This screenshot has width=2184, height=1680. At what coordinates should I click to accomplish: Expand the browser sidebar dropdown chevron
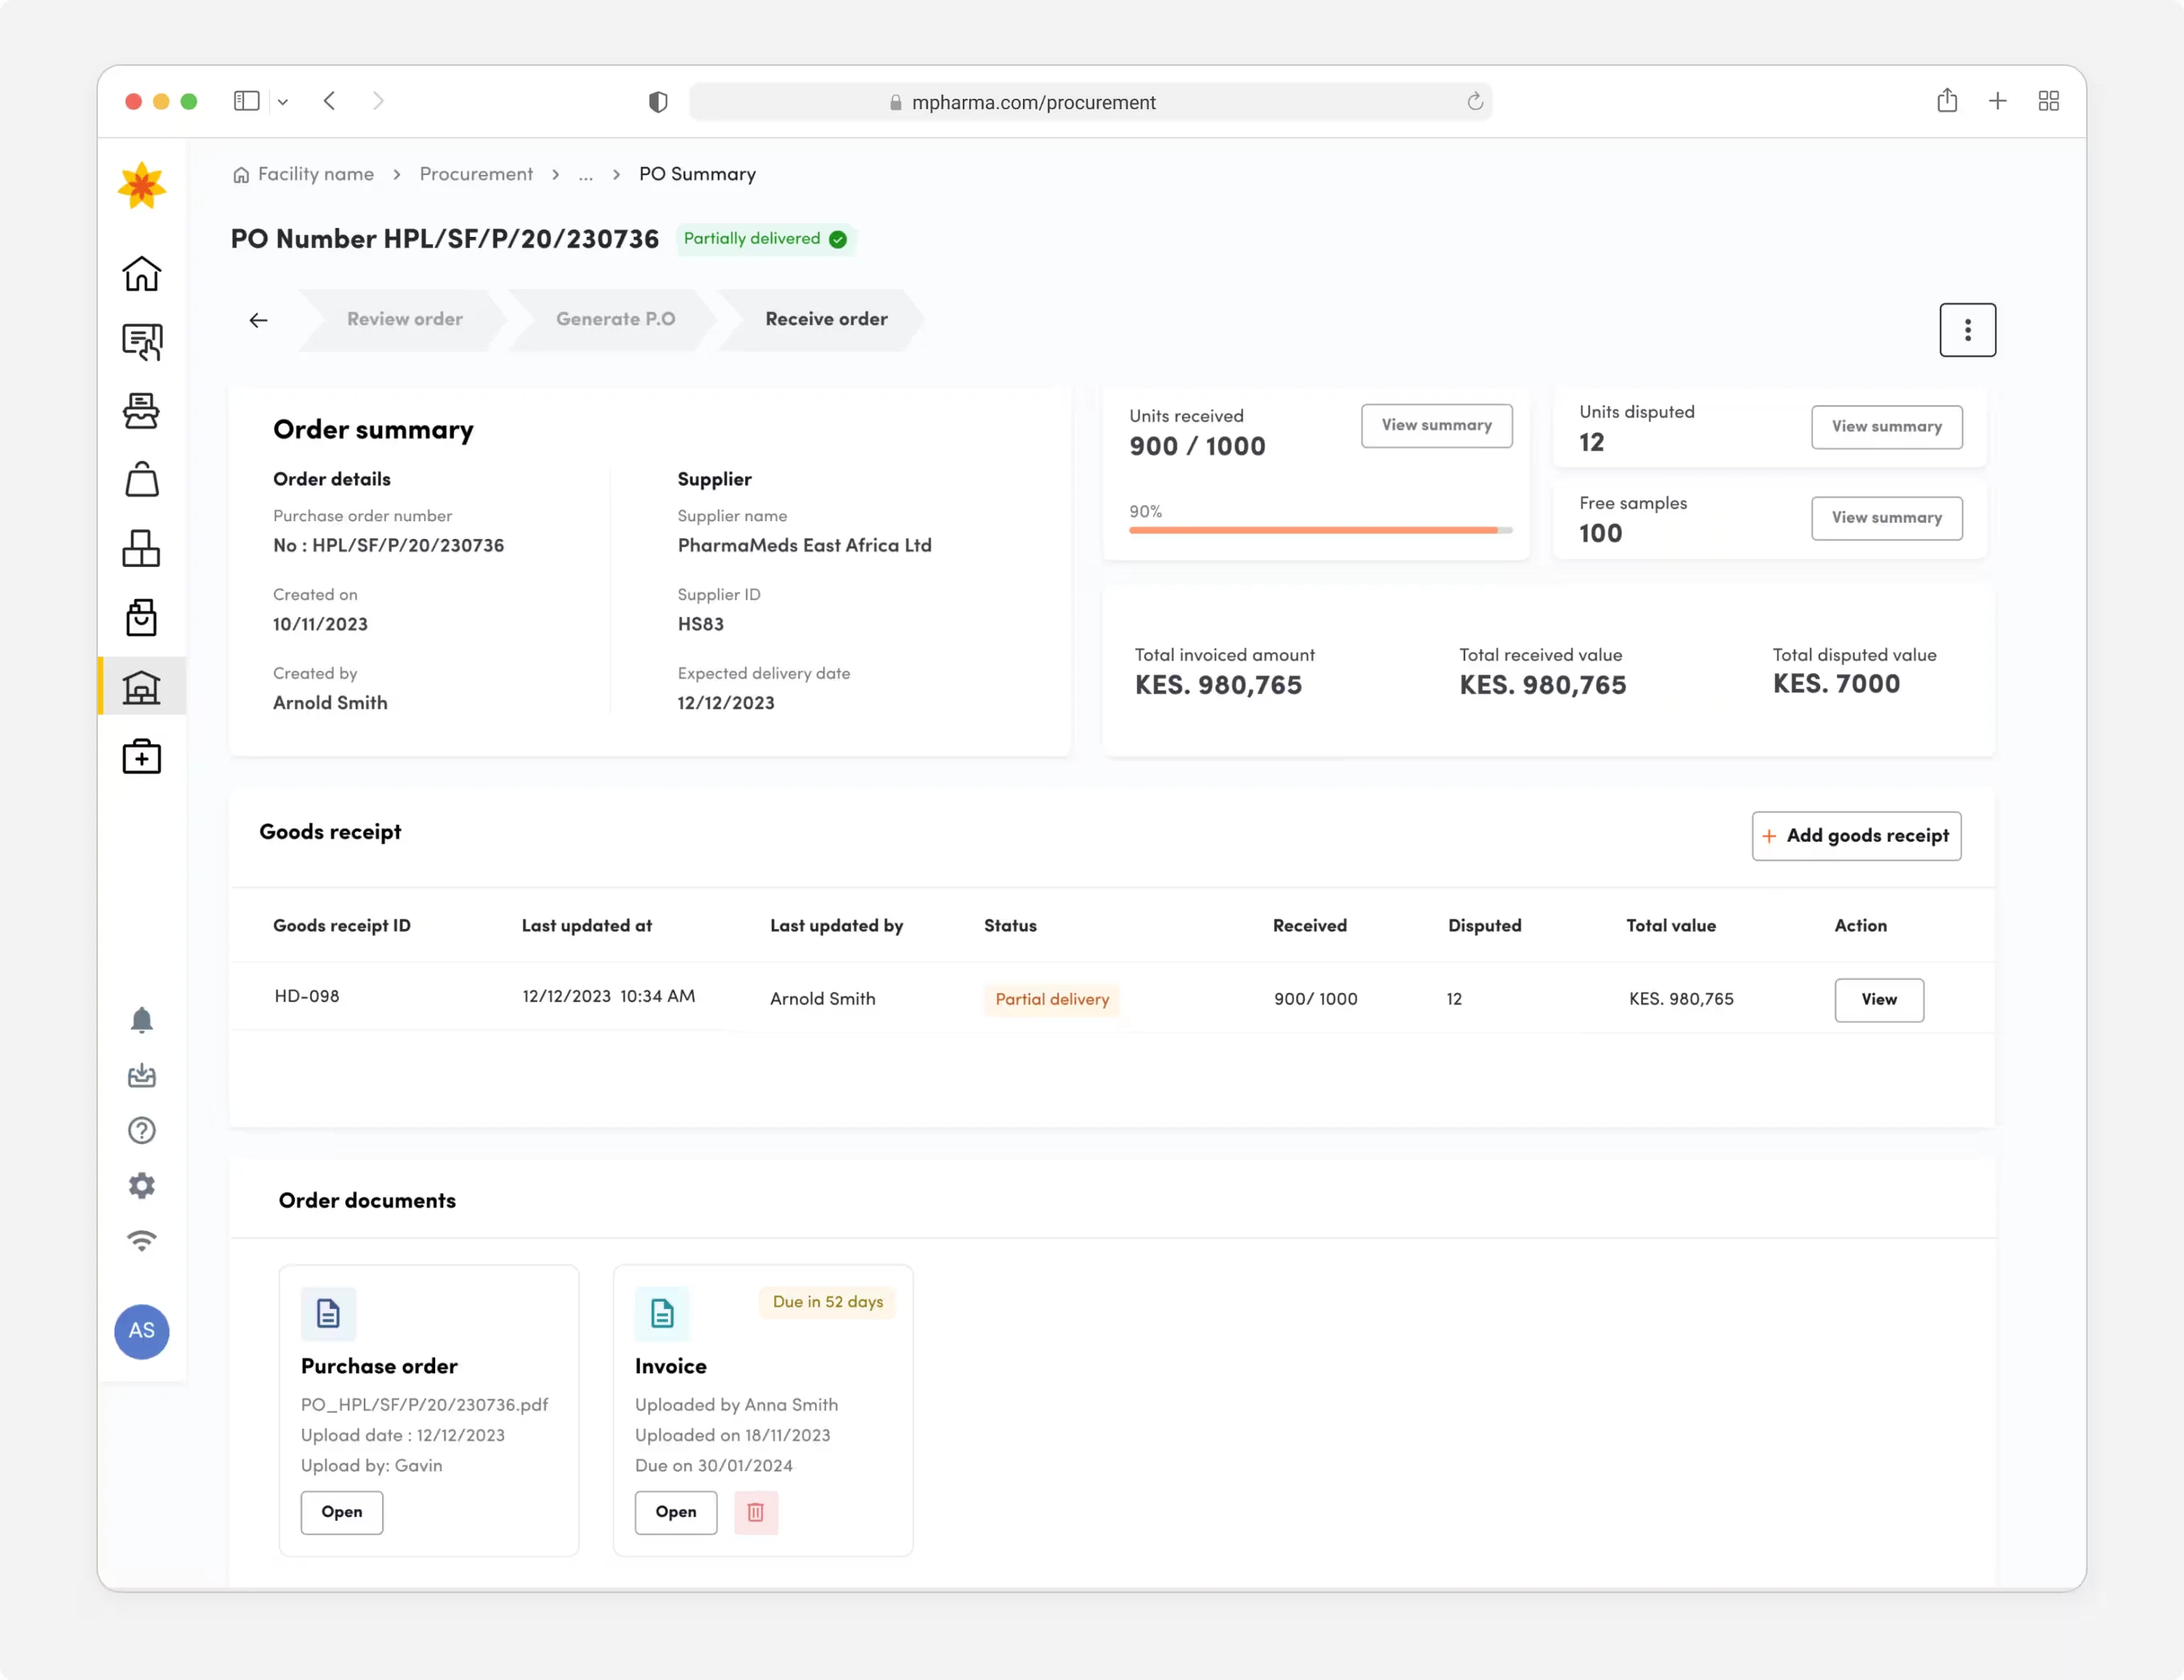283,102
